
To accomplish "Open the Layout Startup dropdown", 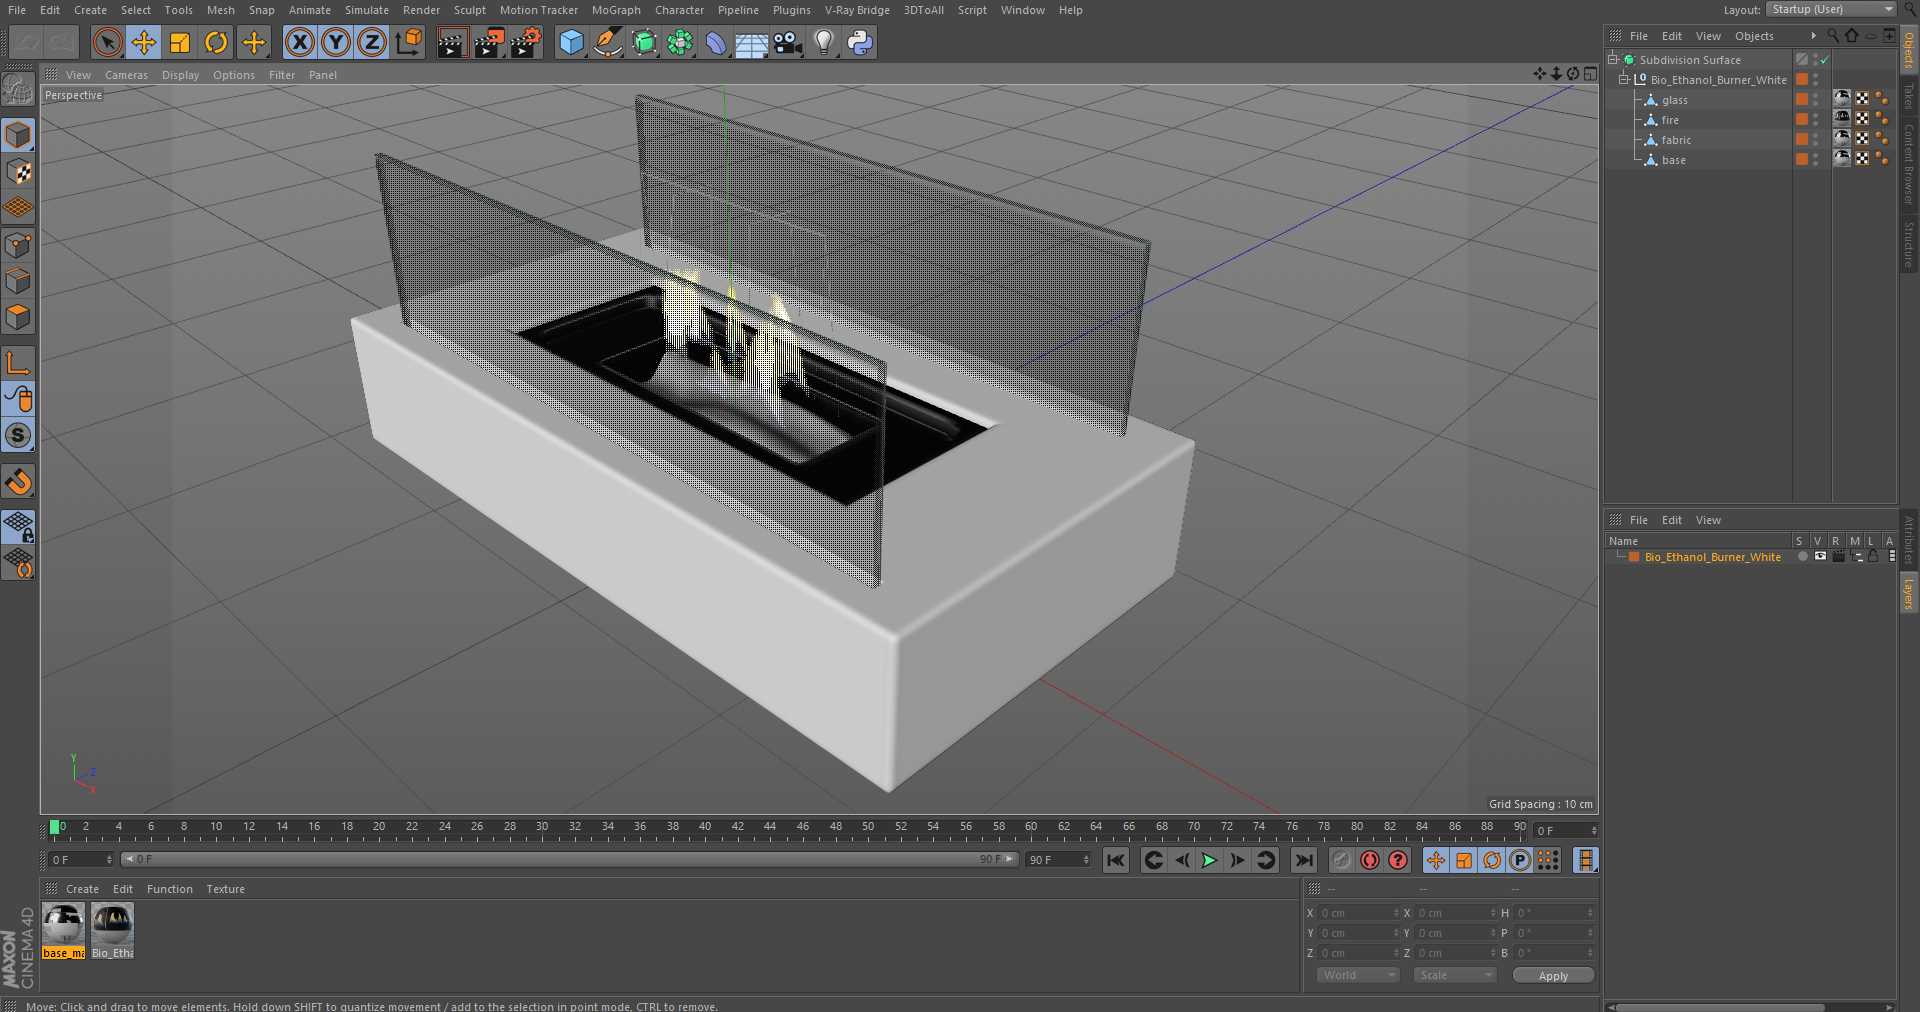I will [1831, 9].
